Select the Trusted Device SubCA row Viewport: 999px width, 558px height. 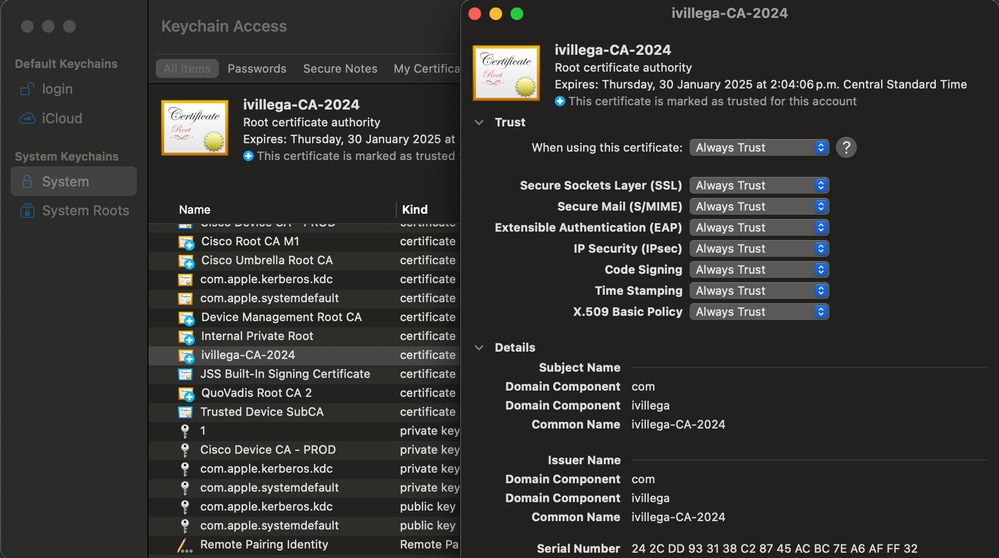click(305, 412)
